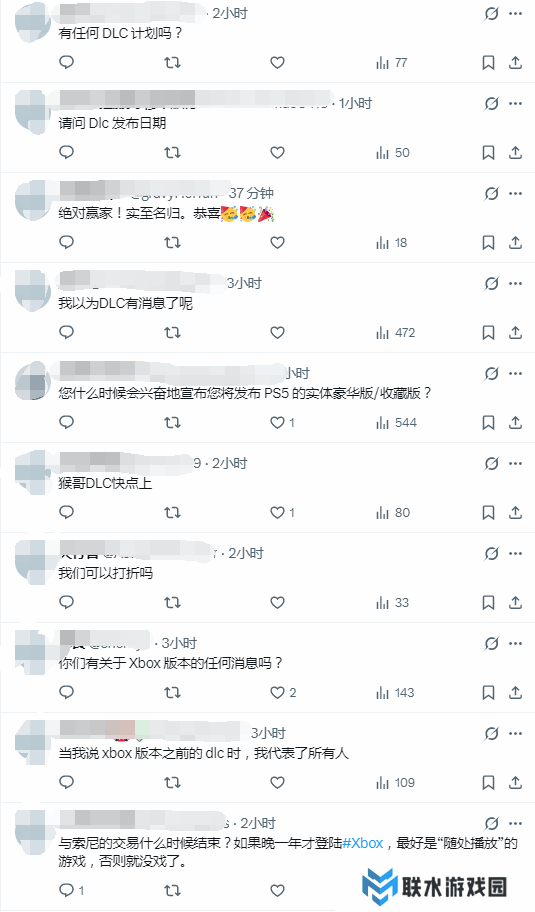Open Grok icon on 'xbox 版本之前的 dlc' tweet

point(491,733)
